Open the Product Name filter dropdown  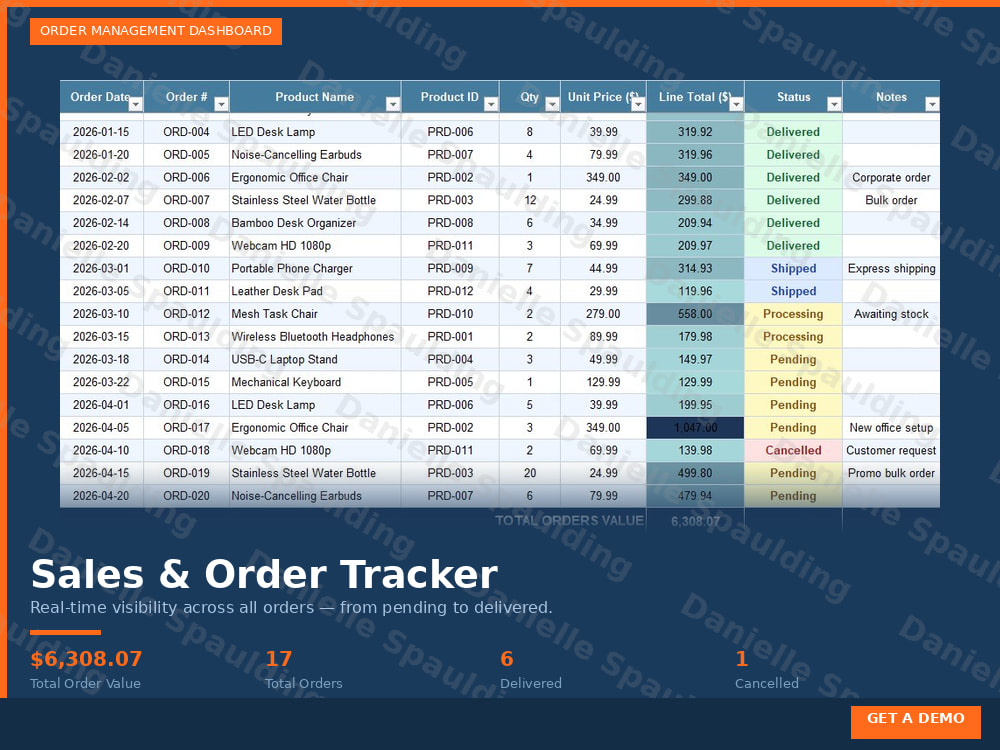393,105
